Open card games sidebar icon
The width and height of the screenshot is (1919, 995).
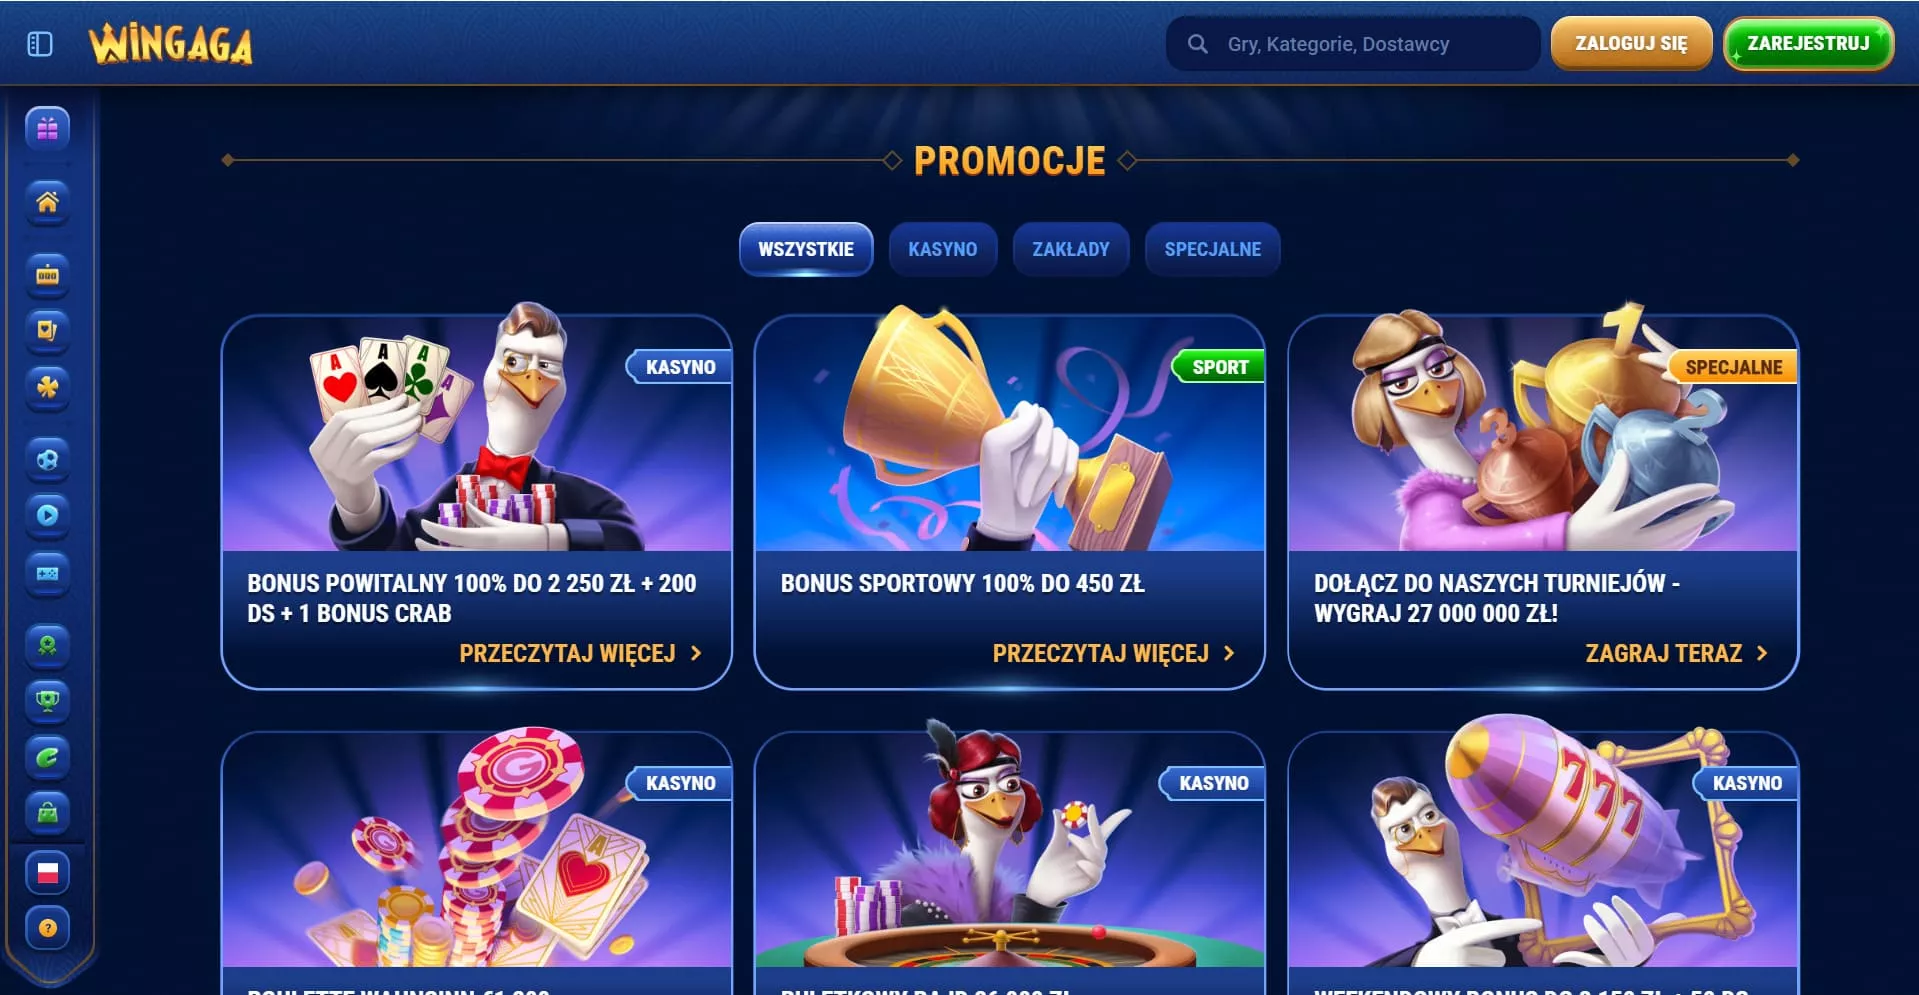47,330
